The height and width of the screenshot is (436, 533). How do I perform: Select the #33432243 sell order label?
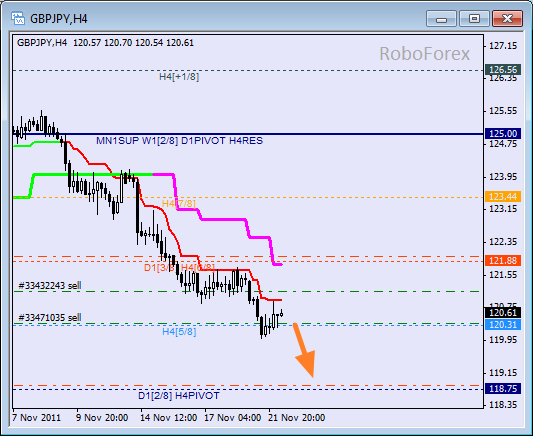pyautogui.click(x=50, y=285)
